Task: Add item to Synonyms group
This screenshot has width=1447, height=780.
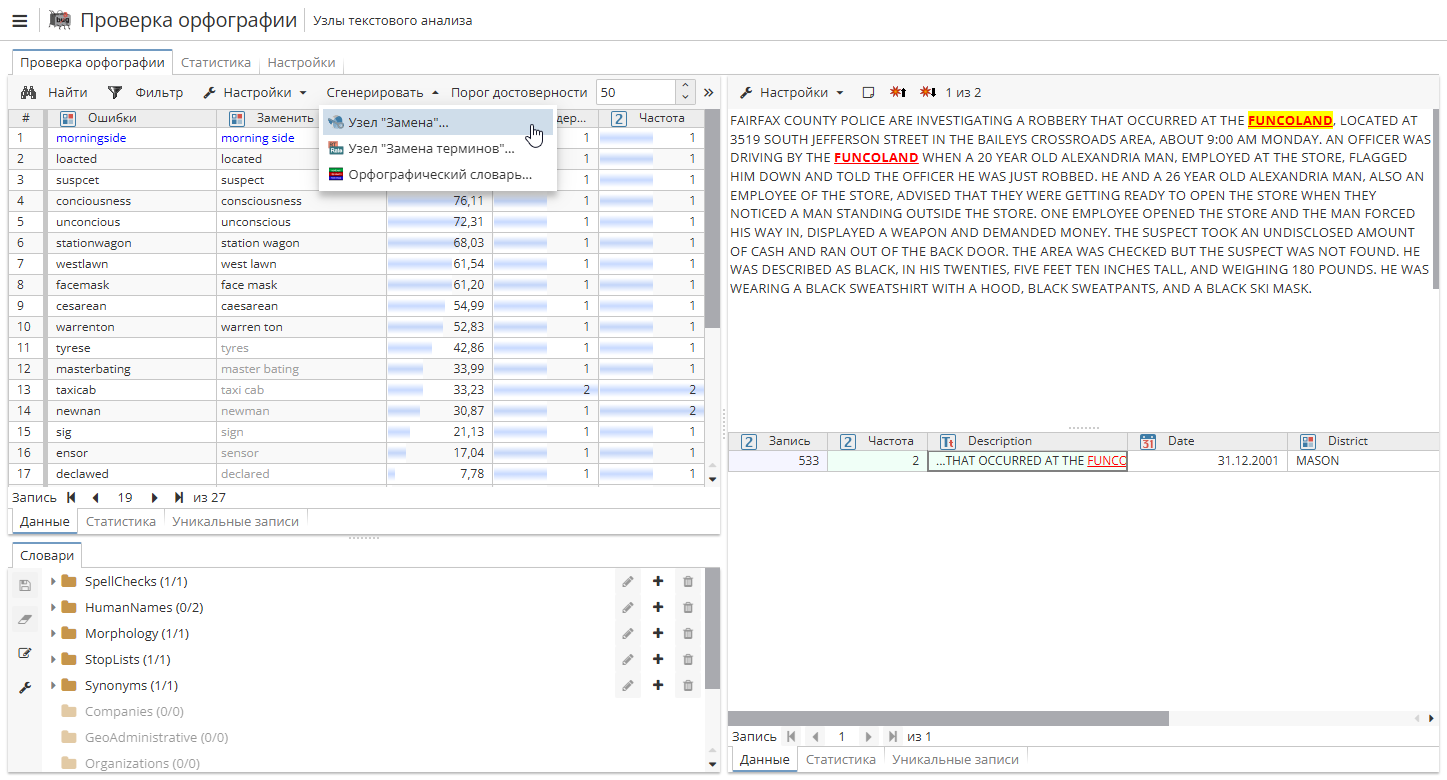Action: (658, 685)
